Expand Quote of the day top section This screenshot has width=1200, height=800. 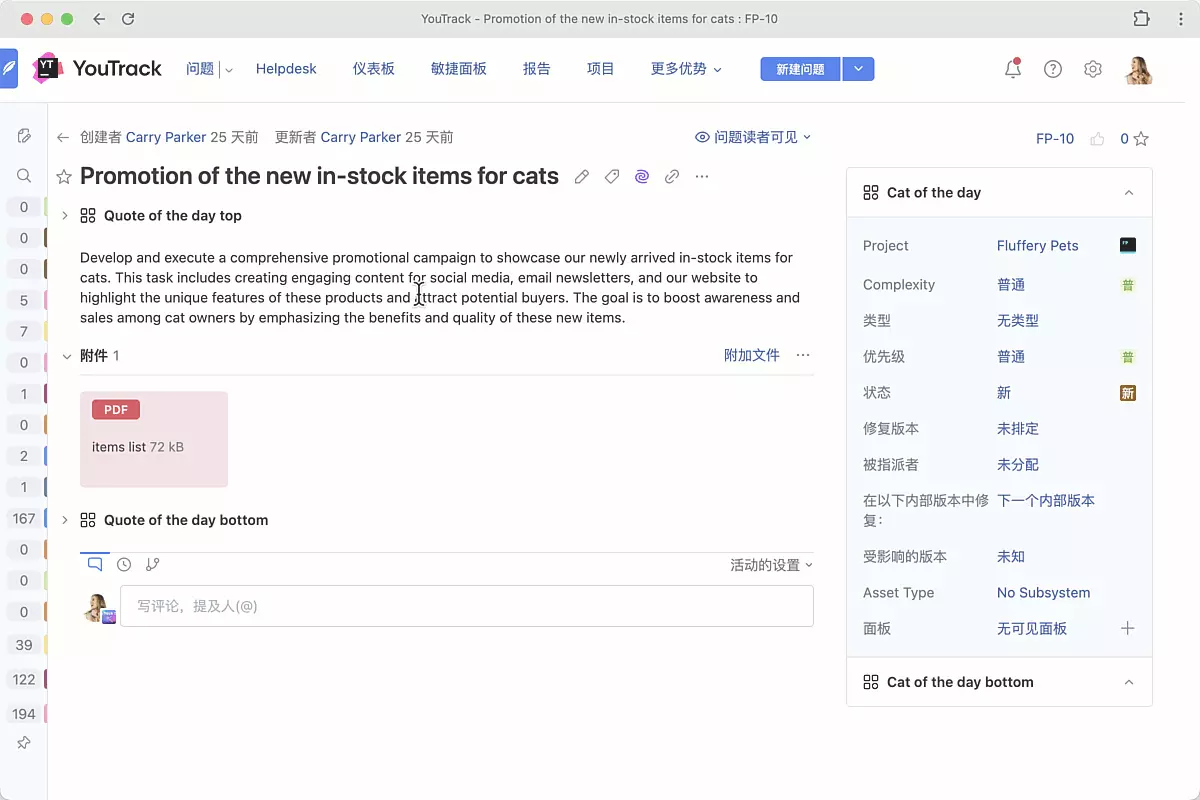coord(65,216)
